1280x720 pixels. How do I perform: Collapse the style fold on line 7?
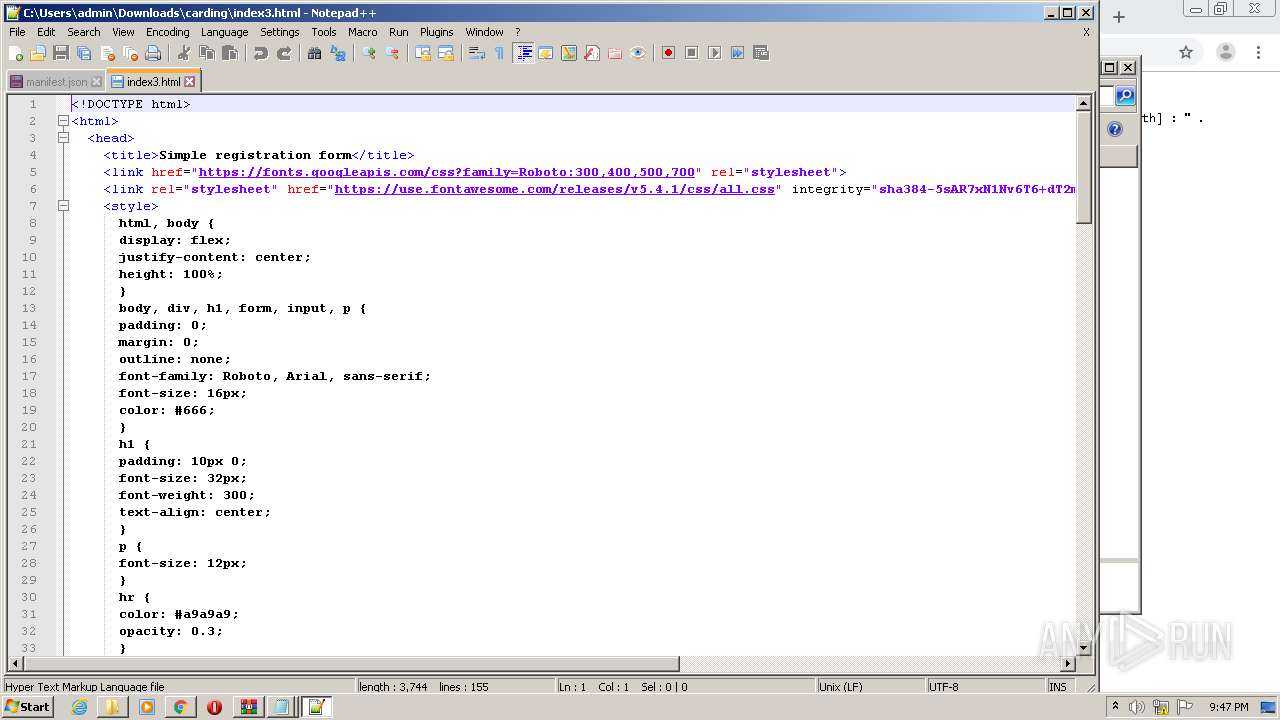click(x=63, y=206)
